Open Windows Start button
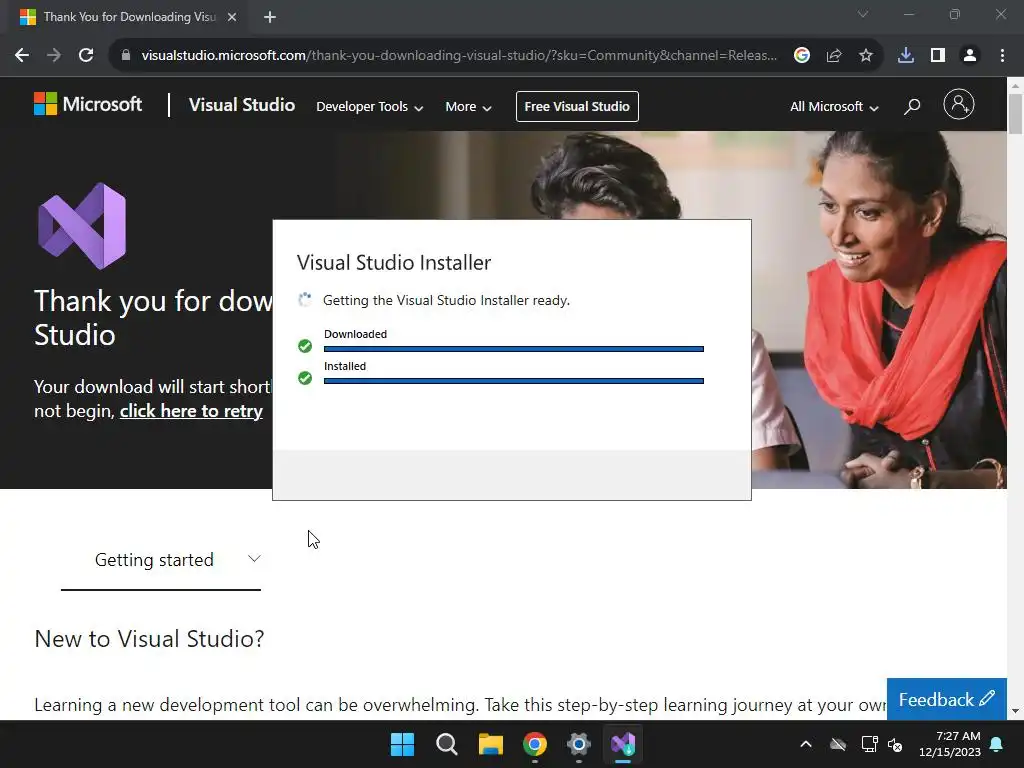The height and width of the screenshot is (768, 1024). [402, 744]
